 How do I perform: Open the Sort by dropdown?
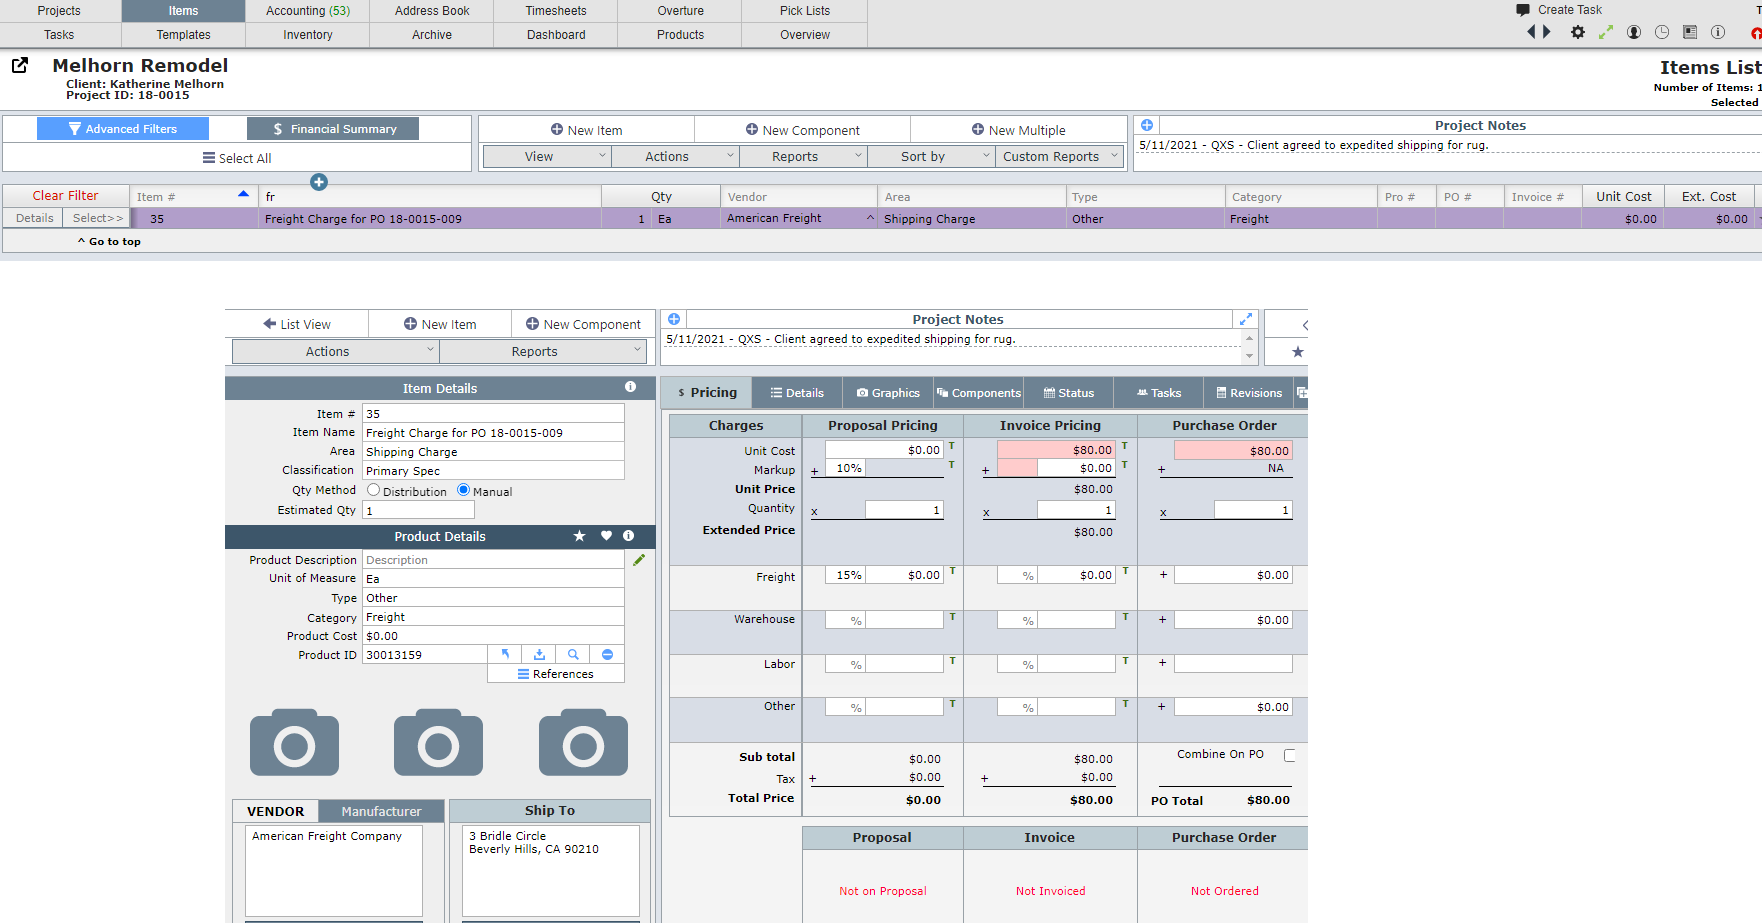(x=931, y=156)
